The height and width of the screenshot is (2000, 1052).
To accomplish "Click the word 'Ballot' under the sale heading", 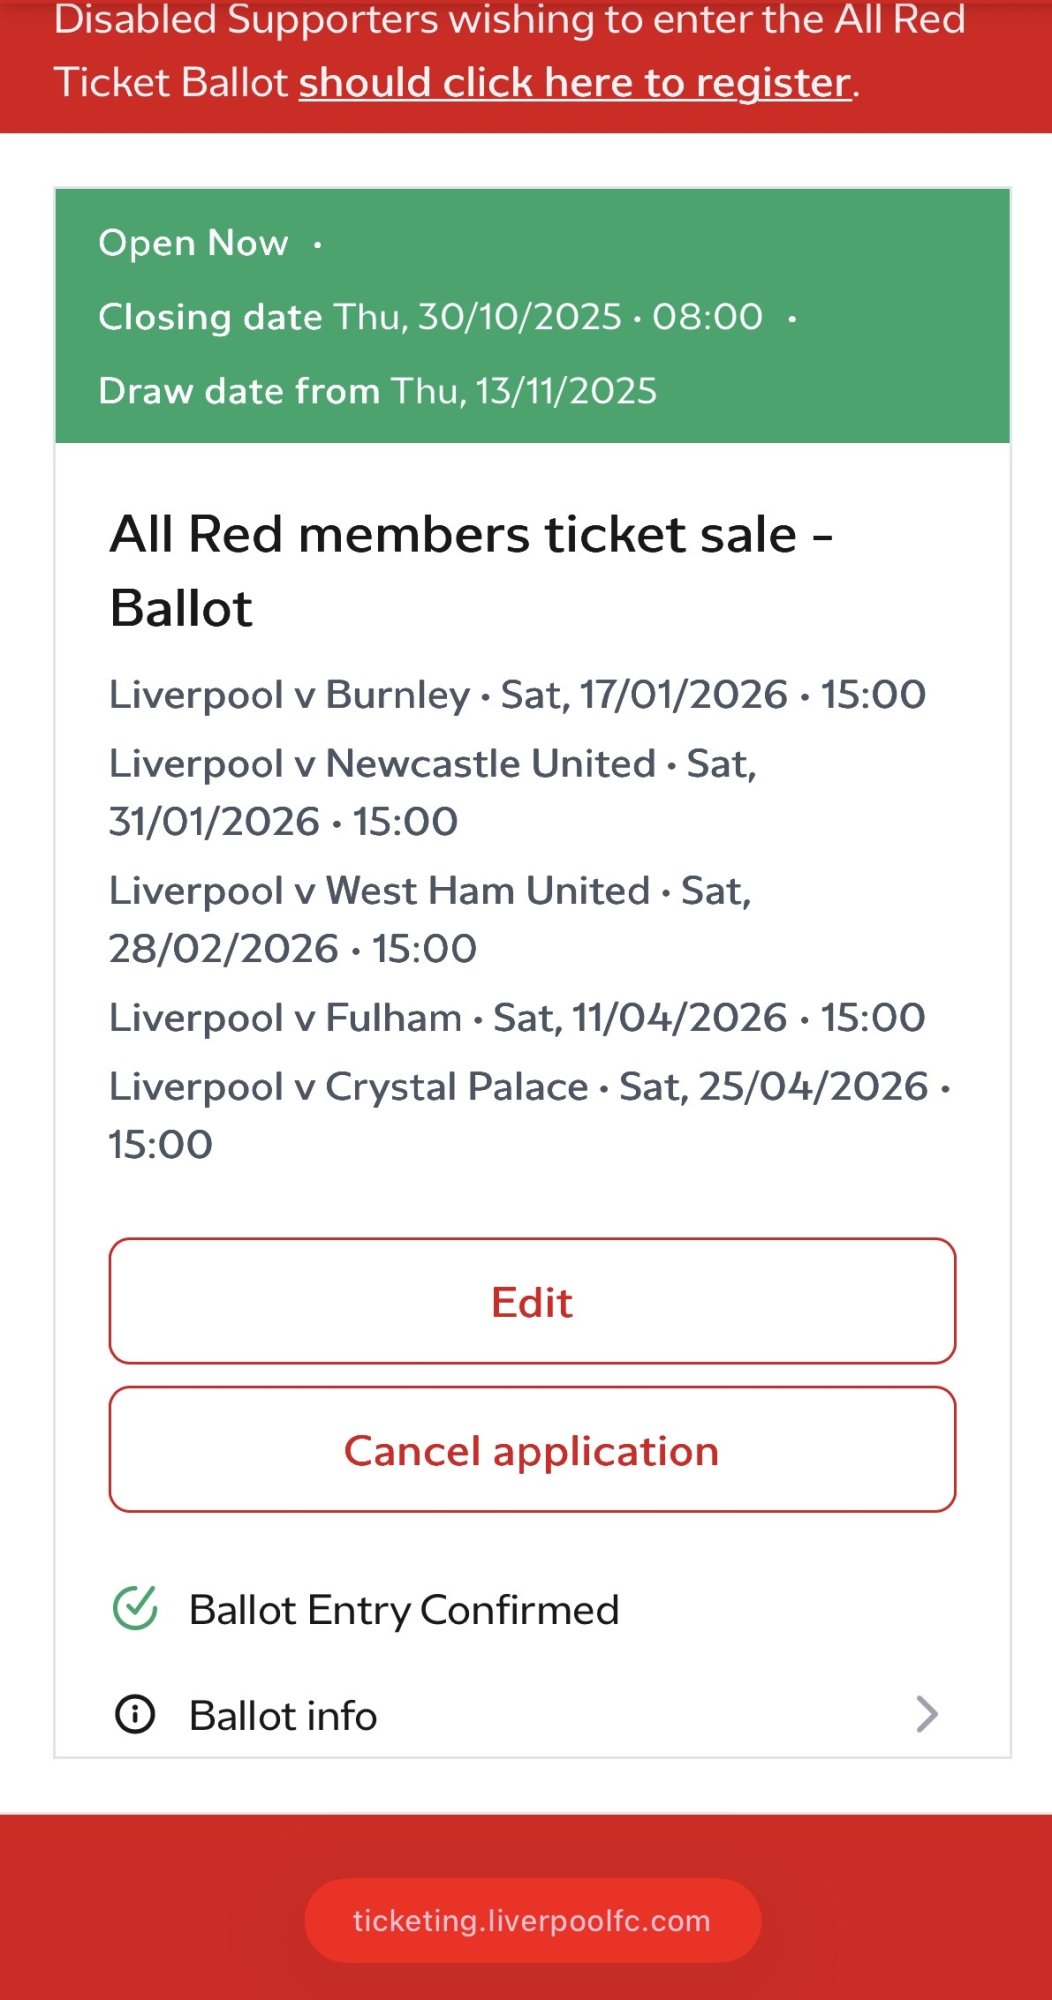I will coord(181,608).
